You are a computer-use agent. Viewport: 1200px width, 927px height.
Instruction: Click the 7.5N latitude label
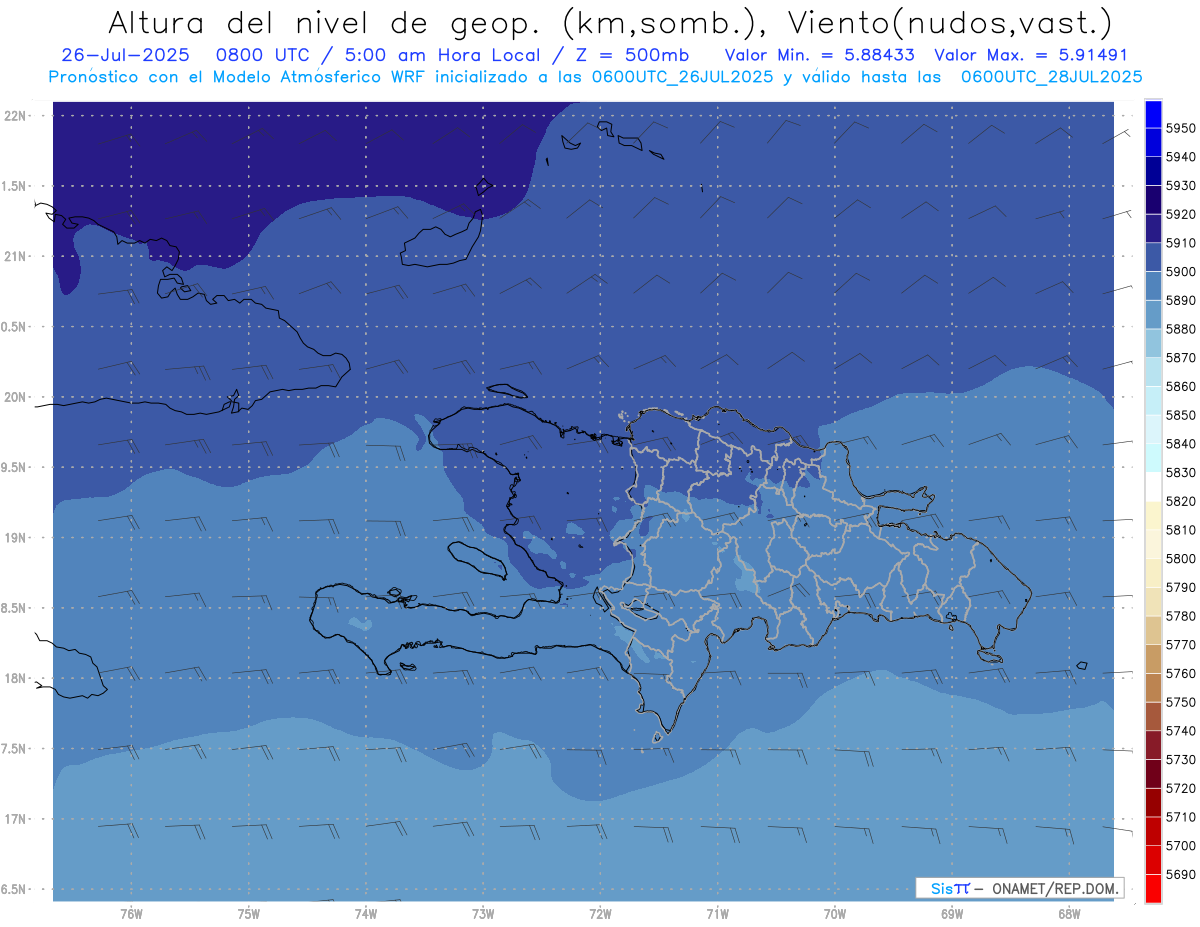15,749
